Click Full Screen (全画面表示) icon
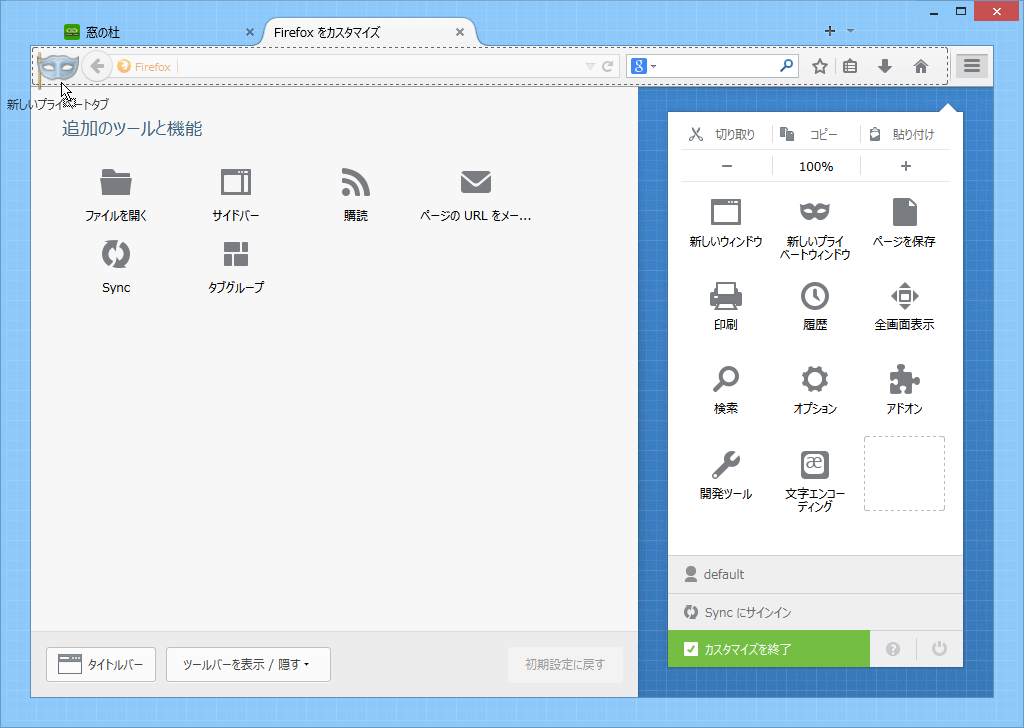1024x728 pixels. (x=904, y=296)
